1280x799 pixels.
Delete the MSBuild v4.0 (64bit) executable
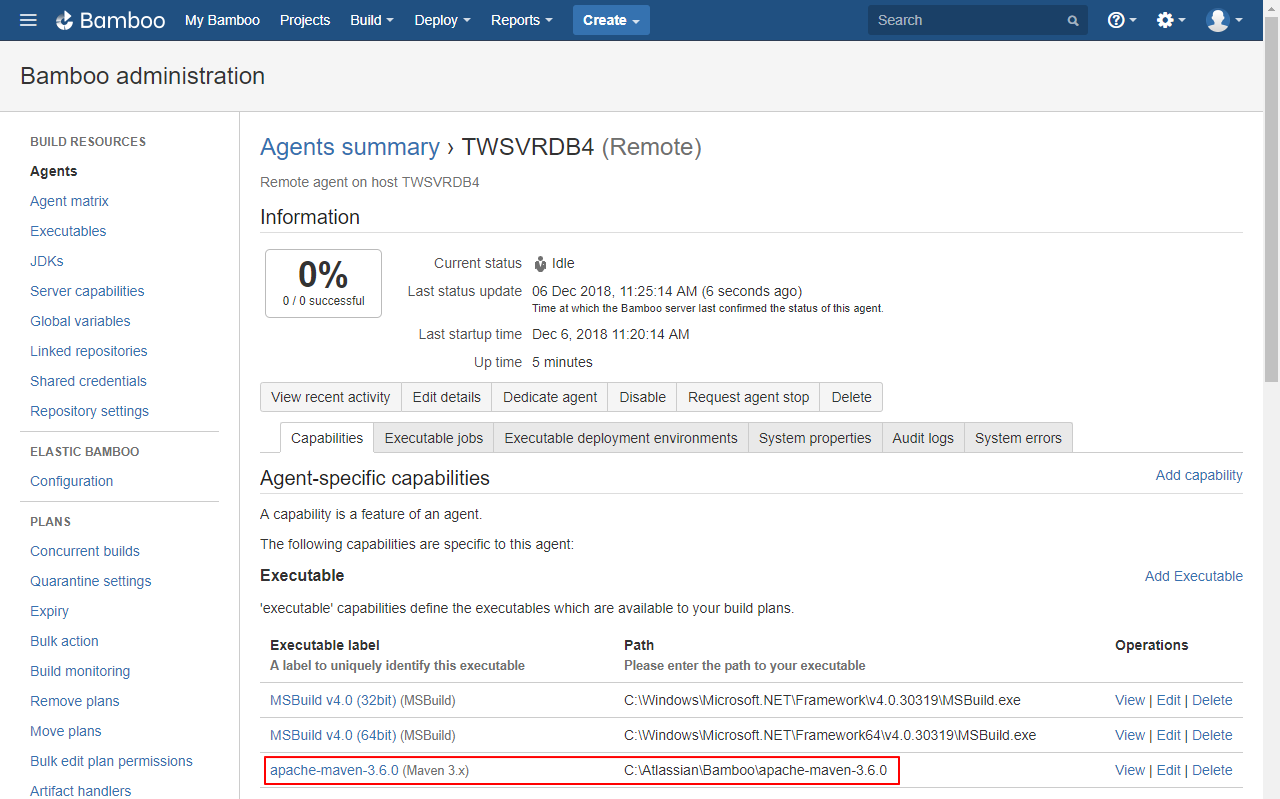[1212, 735]
